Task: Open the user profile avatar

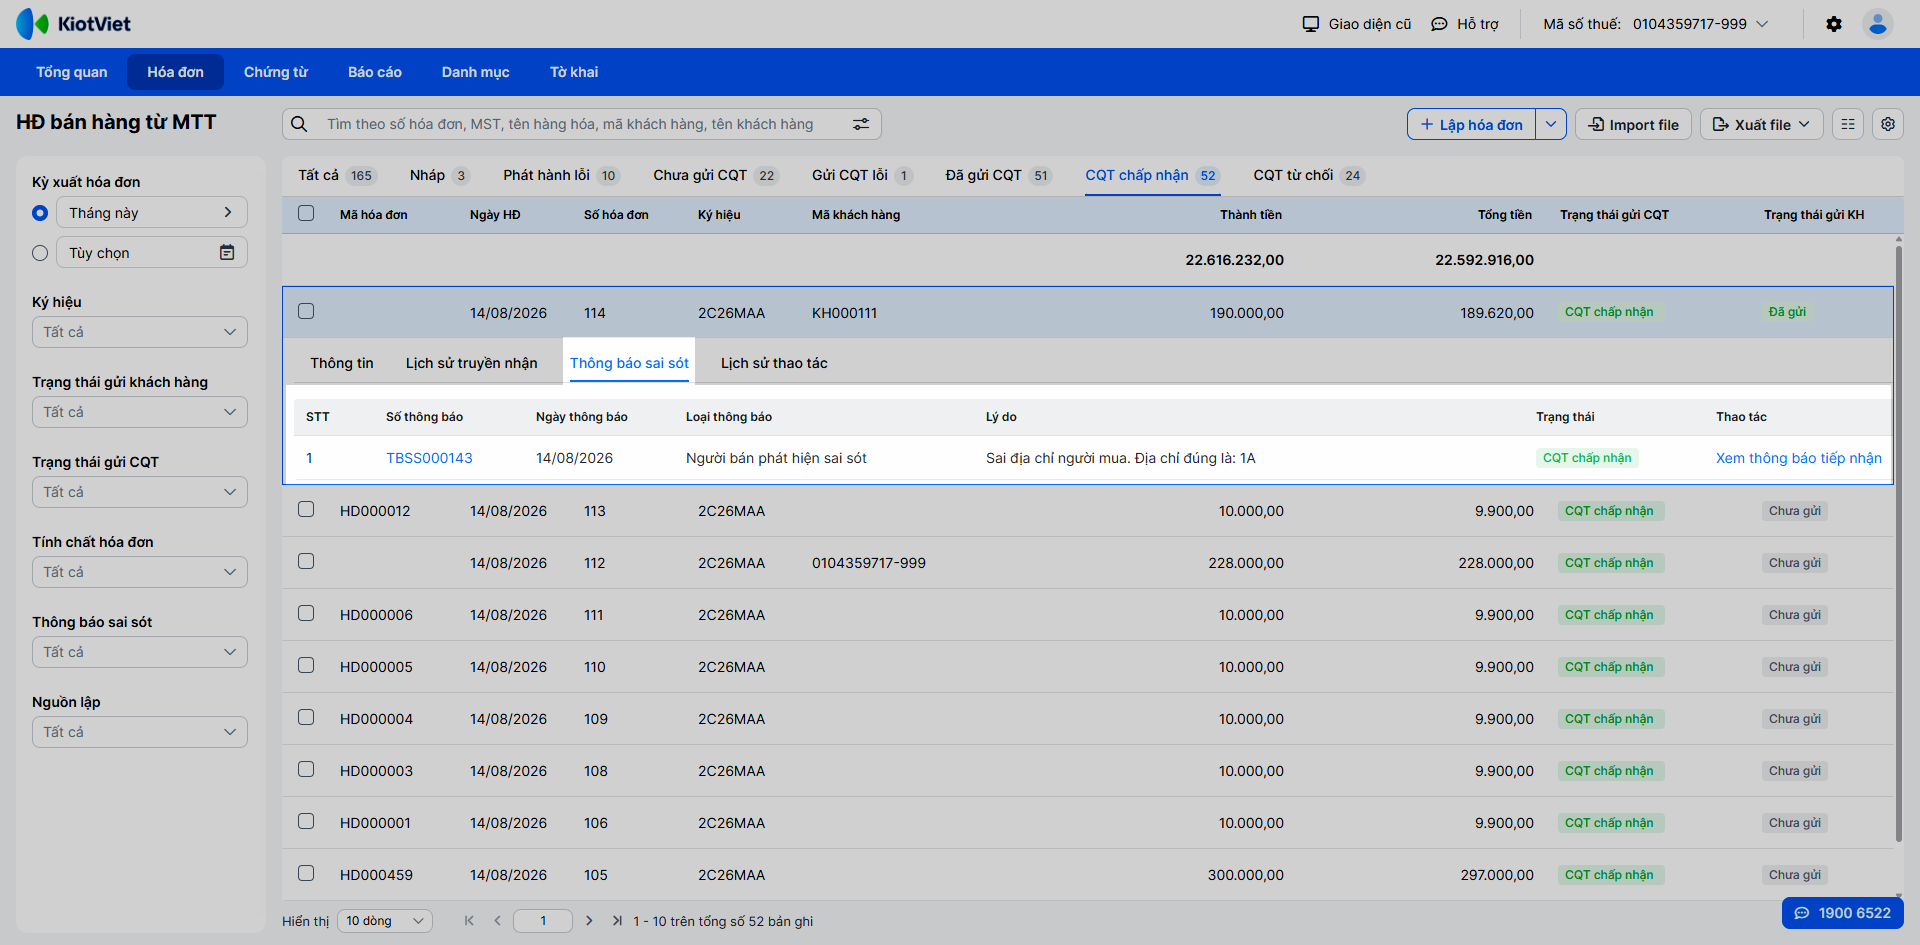Action: click(1878, 24)
